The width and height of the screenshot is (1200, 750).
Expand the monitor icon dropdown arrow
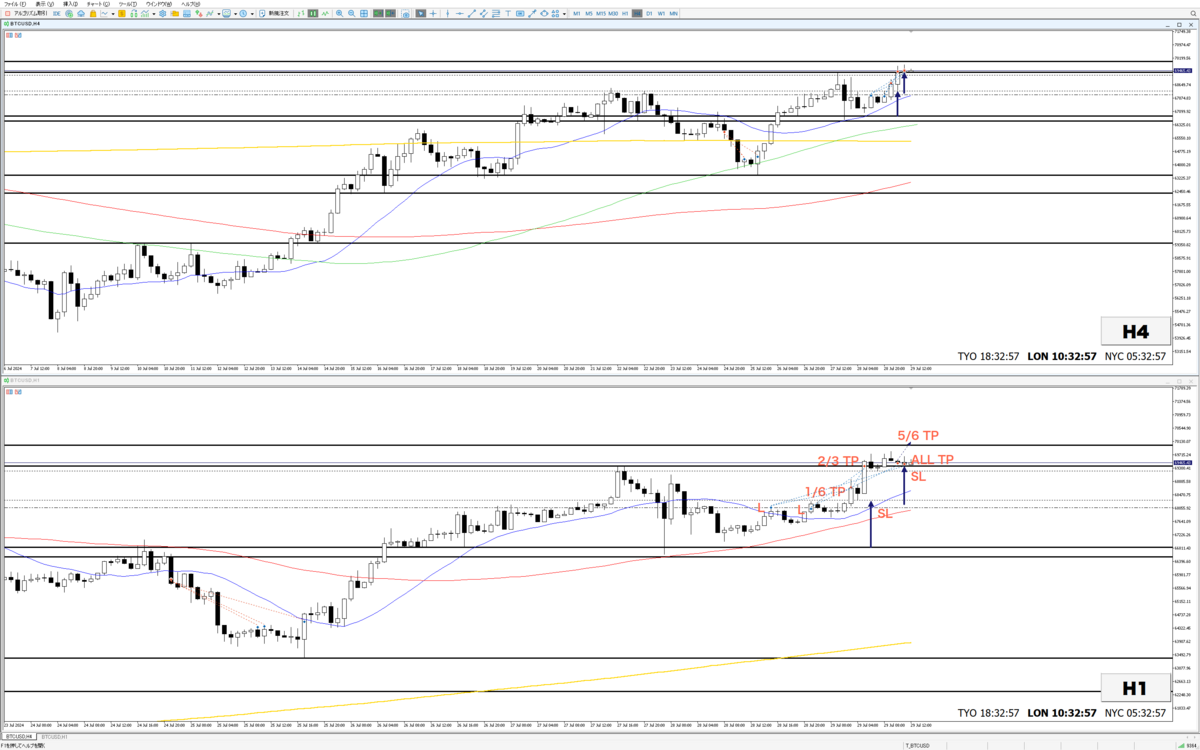point(235,13)
